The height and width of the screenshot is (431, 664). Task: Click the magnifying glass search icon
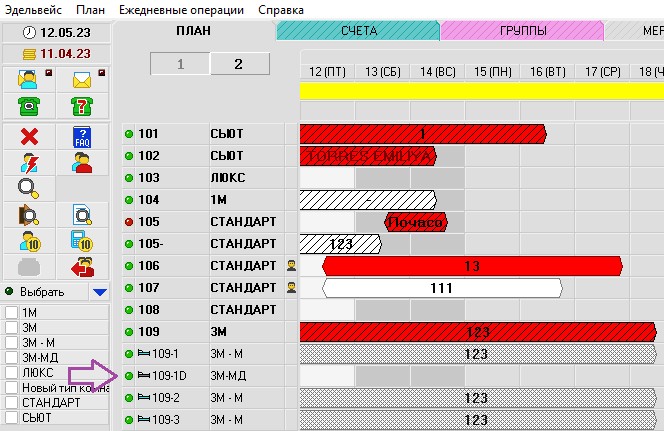[28, 187]
